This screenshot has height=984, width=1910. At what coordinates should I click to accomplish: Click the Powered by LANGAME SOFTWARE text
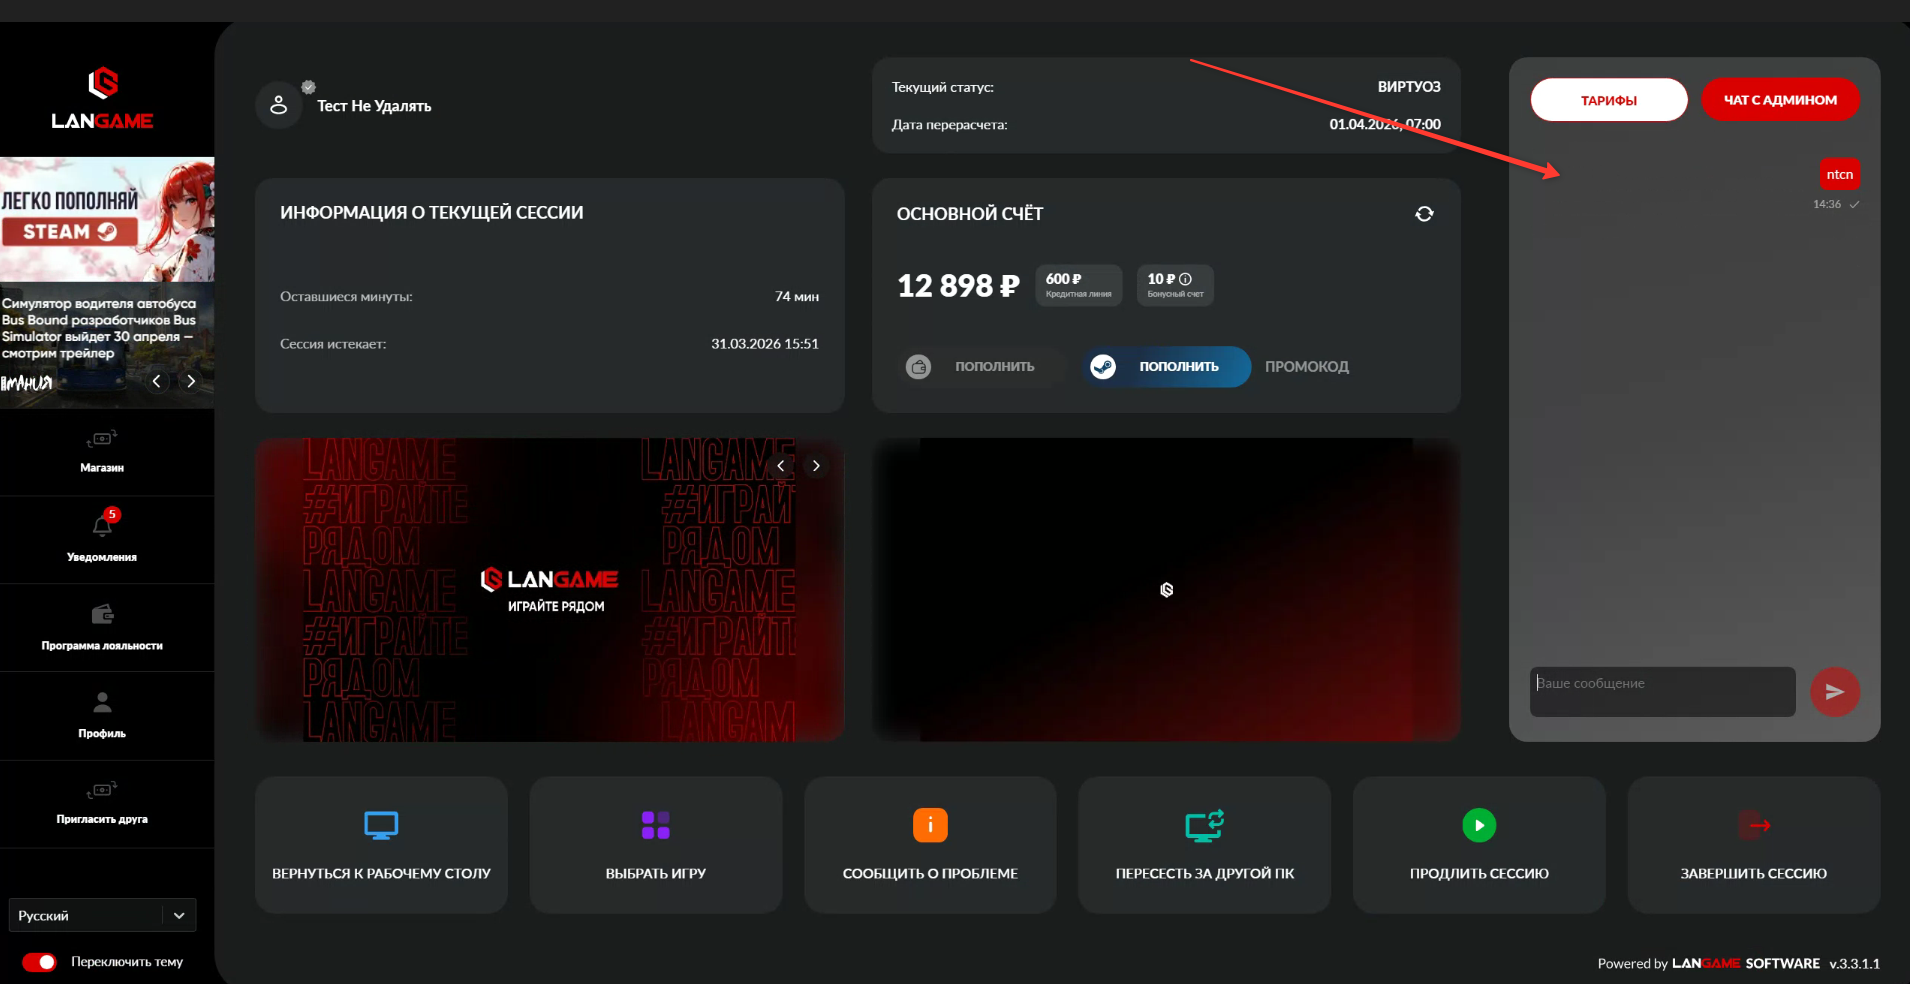tap(1709, 964)
